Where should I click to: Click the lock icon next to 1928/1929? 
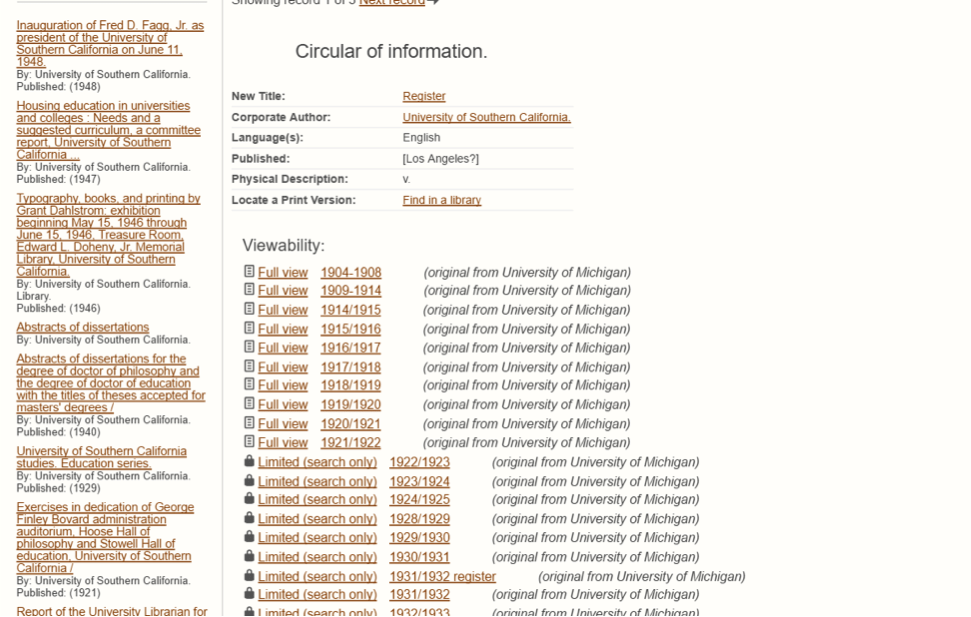tap(249, 519)
